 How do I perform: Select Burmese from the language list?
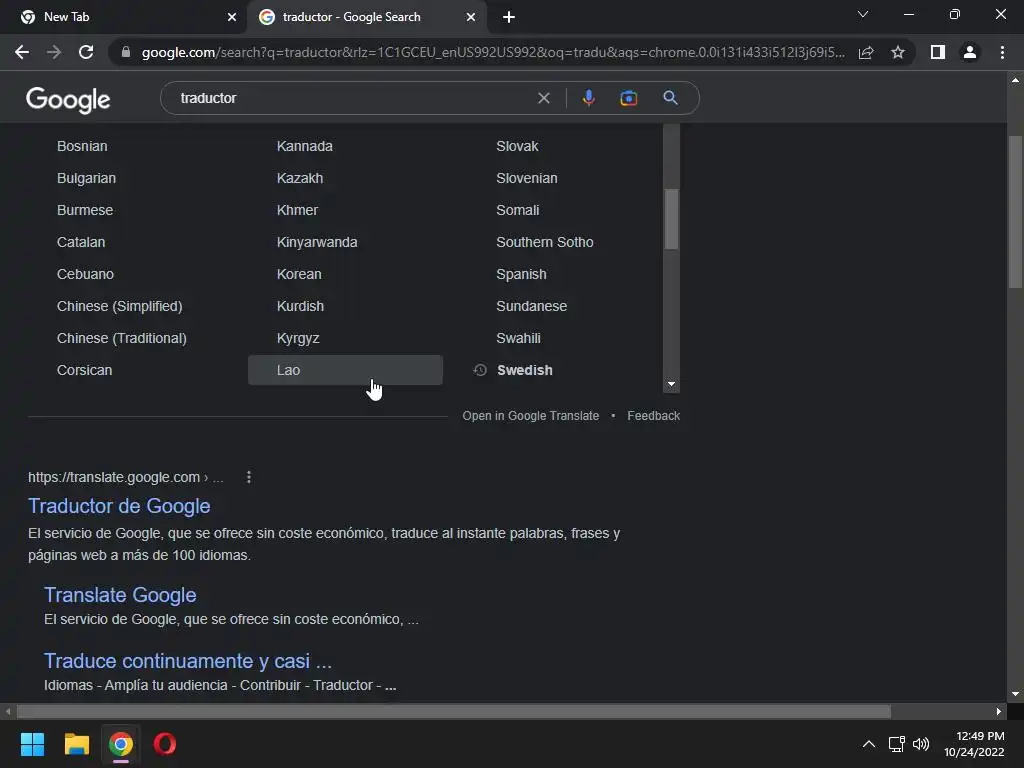(x=85, y=210)
